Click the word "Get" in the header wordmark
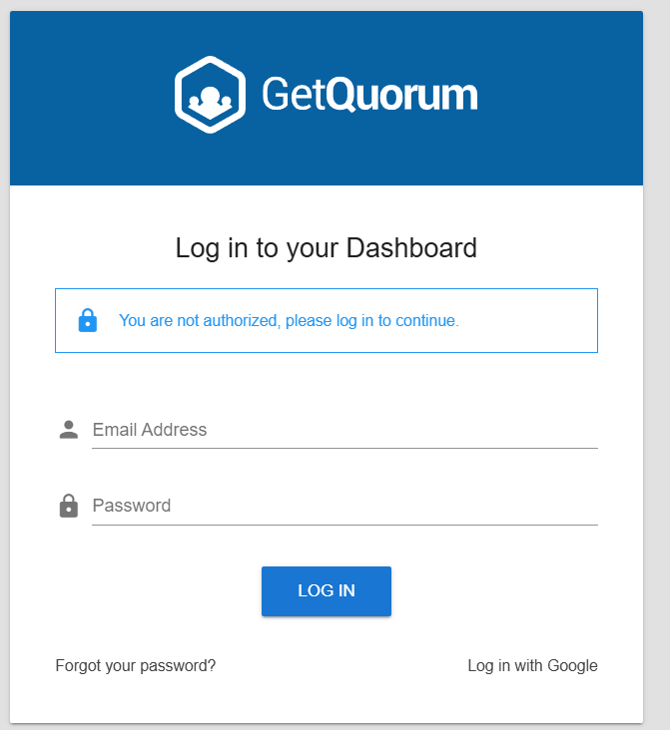 click(293, 94)
